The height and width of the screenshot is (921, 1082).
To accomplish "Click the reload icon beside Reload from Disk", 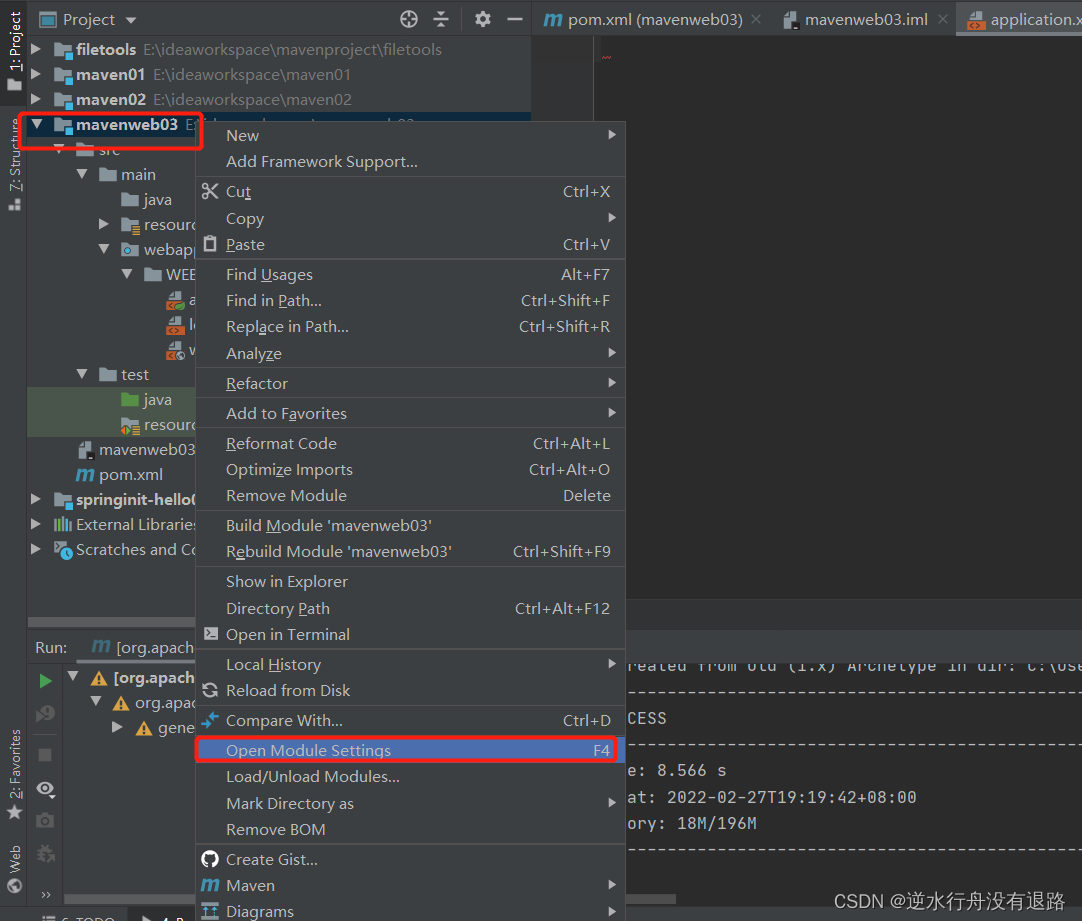I will pyautogui.click(x=210, y=690).
